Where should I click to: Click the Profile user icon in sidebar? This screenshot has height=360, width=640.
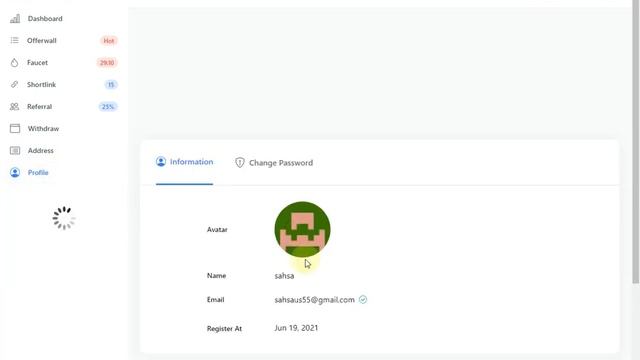[x=15, y=172]
